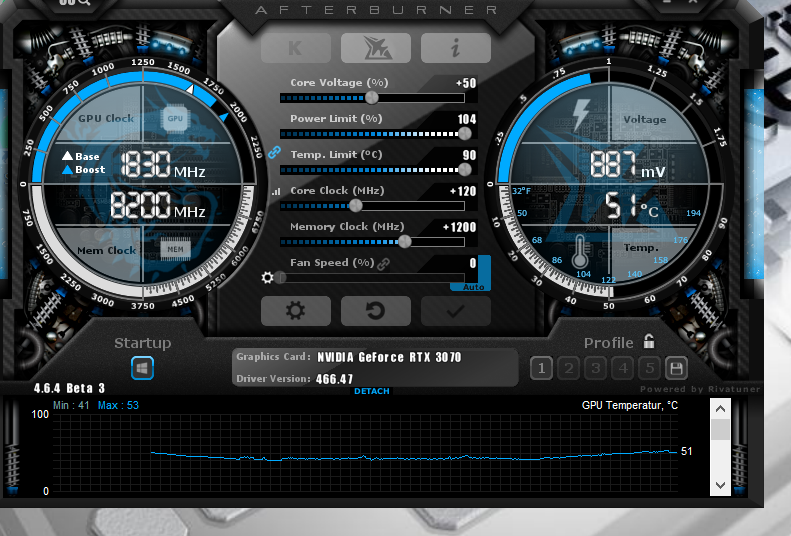Screen dimensions: 791x536
Task: Click graphics card name 'NVIDIA GeForce RTX 3070'
Action: [x=389, y=358]
